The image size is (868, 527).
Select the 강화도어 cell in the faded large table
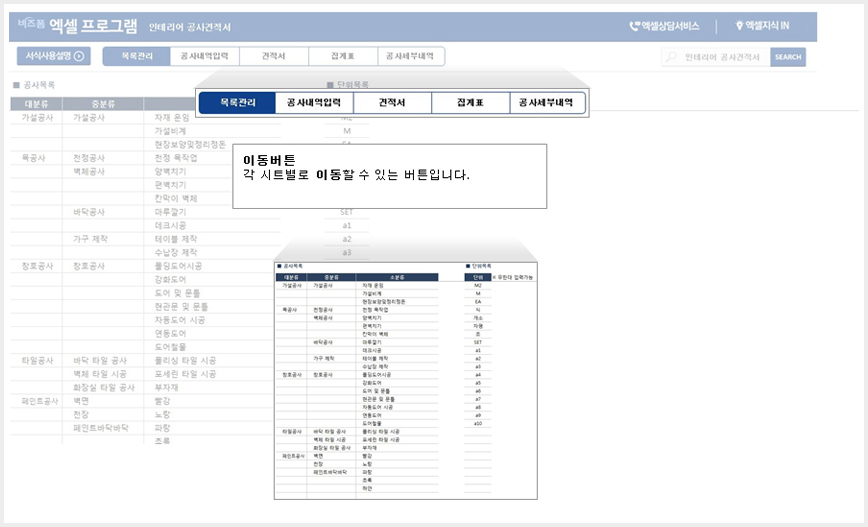[x=170, y=280]
